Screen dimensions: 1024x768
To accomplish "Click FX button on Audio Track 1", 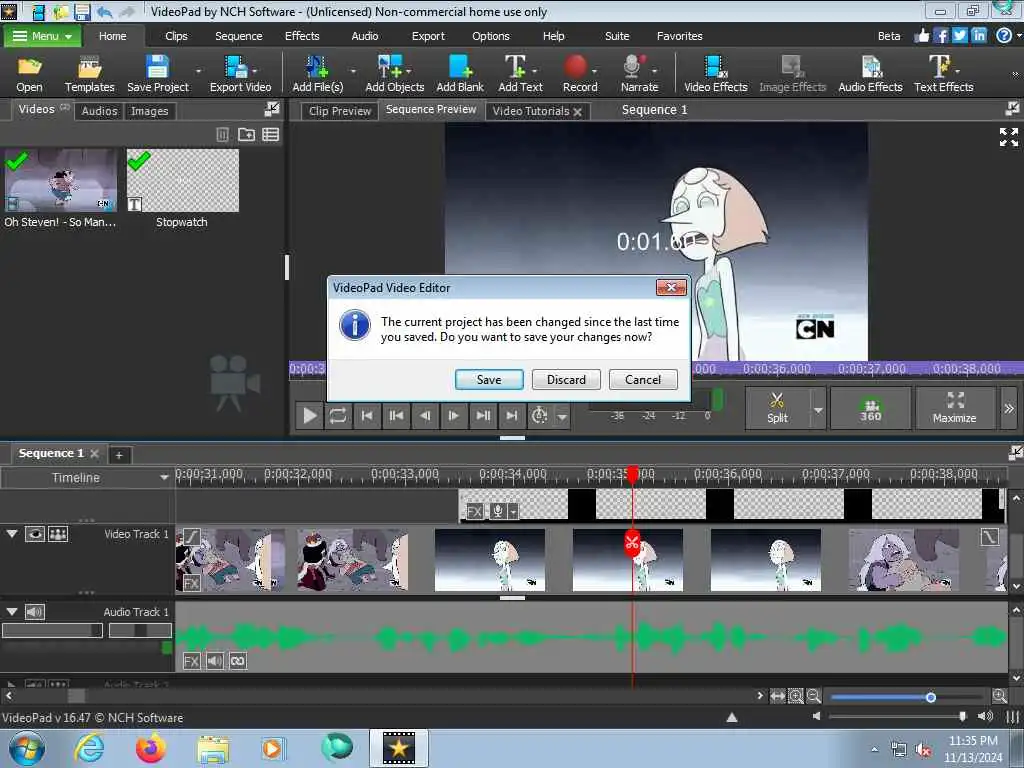I will 191,661.
